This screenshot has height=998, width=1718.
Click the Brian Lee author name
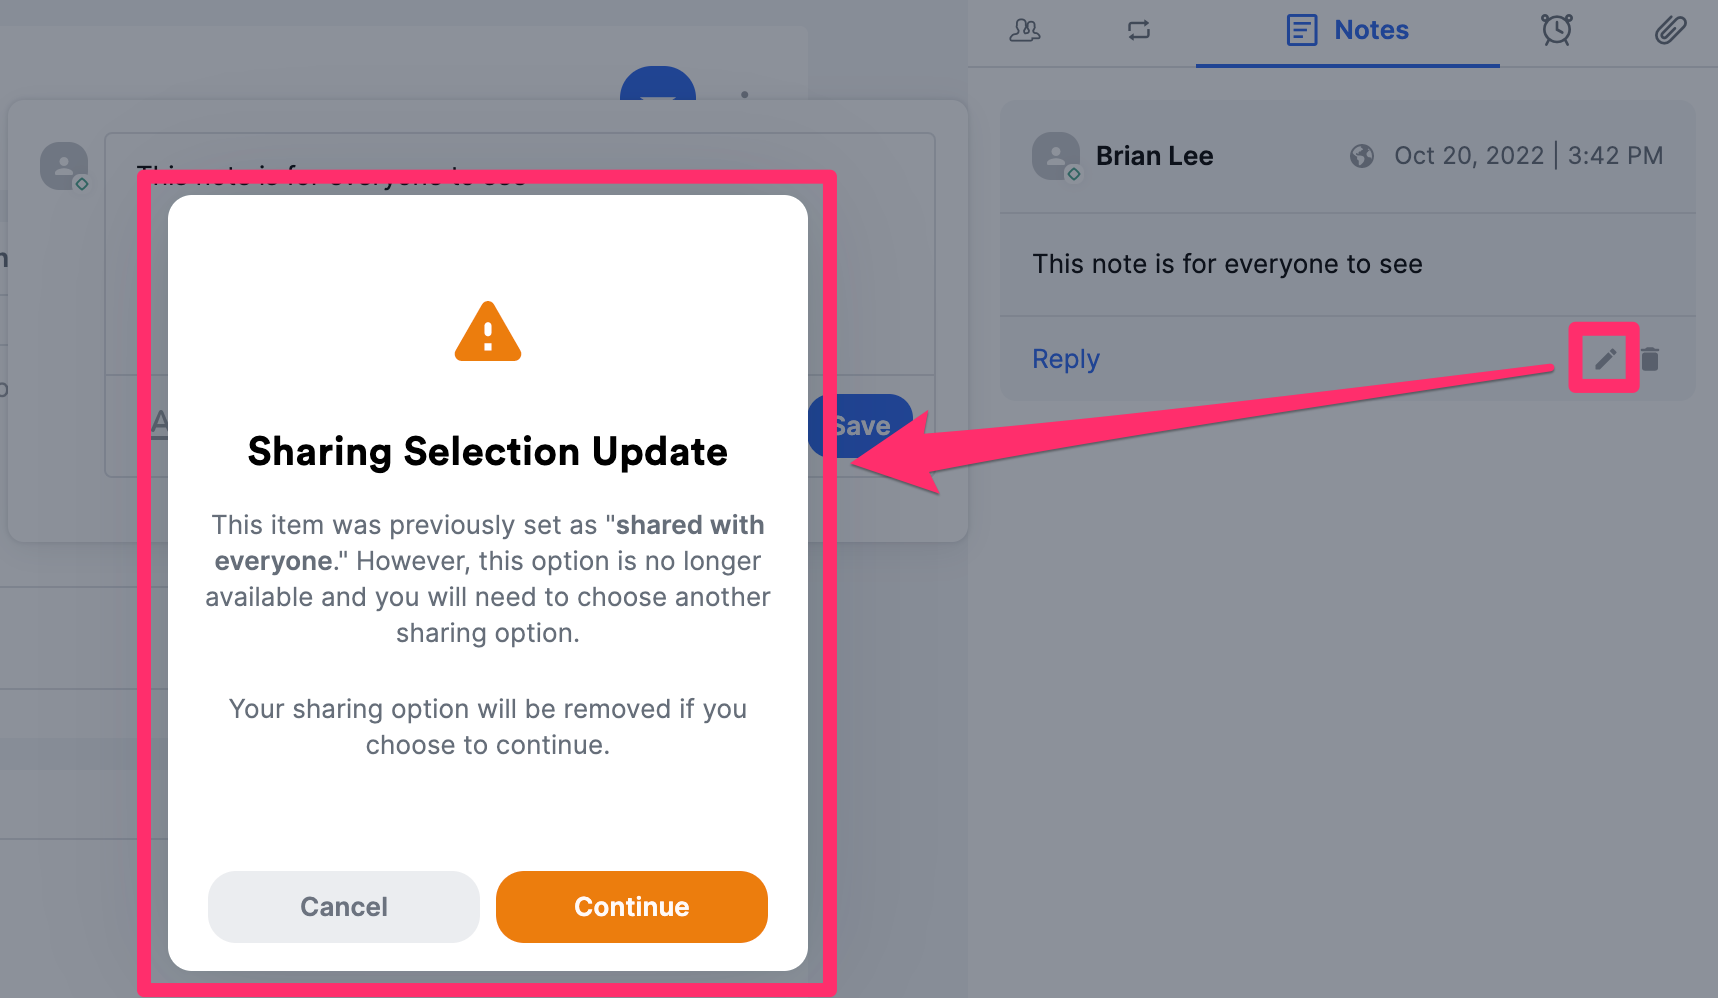tap(1154, 156)
